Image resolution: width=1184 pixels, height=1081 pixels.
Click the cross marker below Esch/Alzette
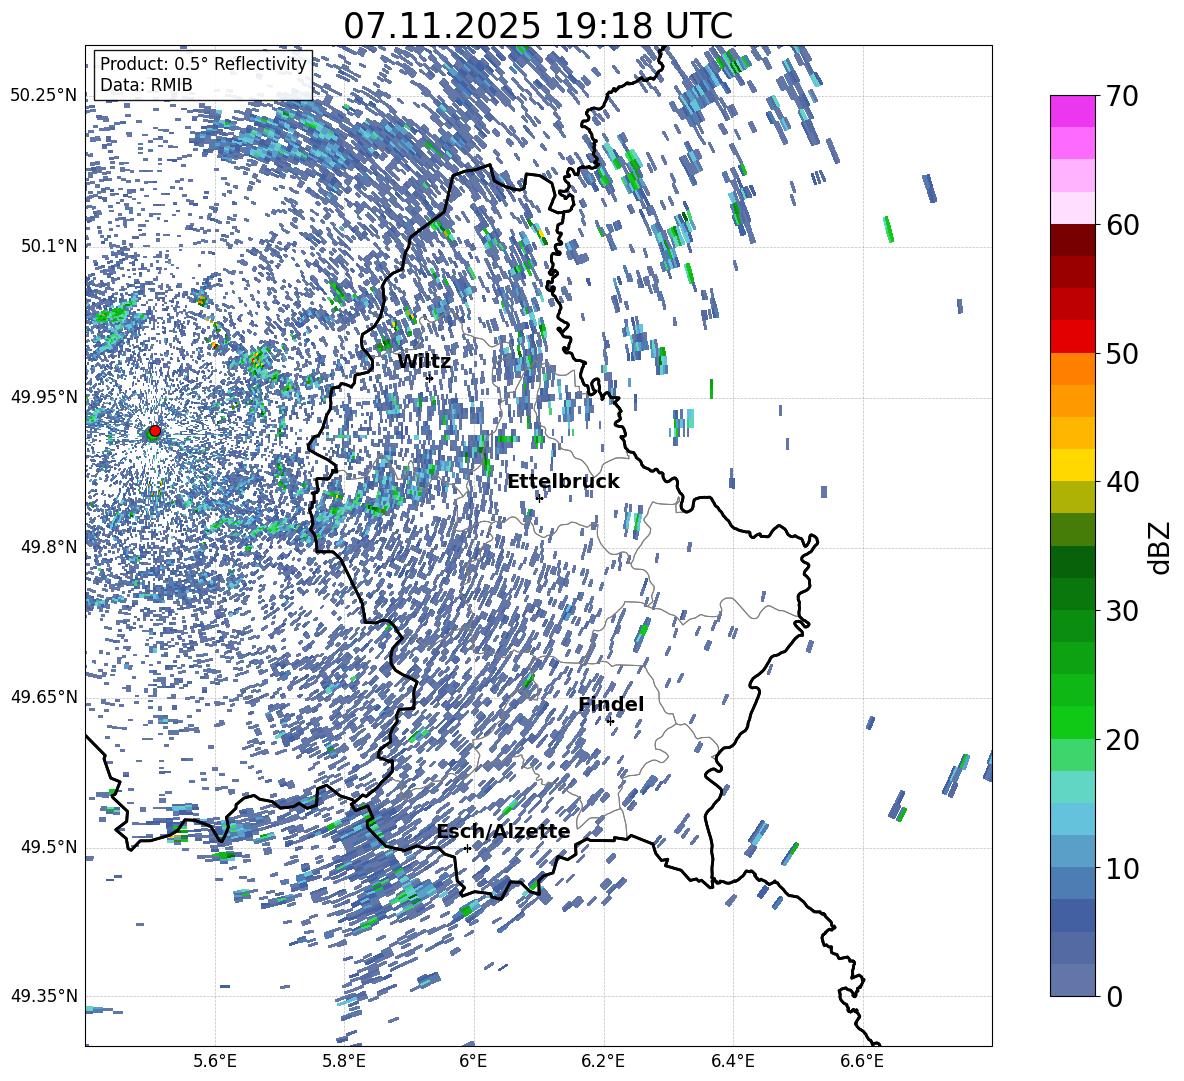467,847
